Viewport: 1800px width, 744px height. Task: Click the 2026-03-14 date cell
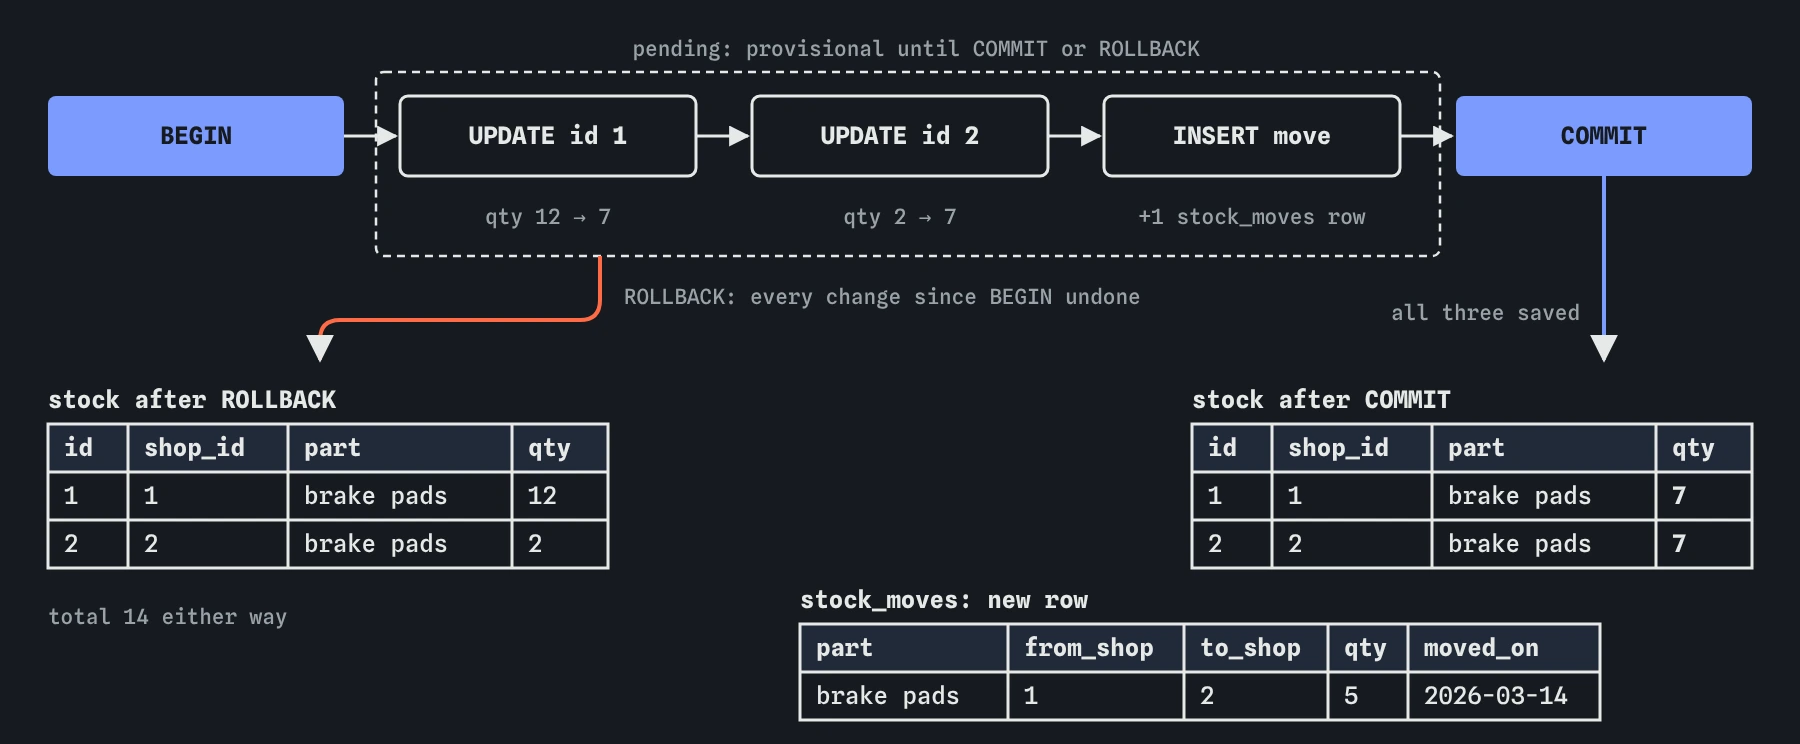click(x=1504, y=696)
